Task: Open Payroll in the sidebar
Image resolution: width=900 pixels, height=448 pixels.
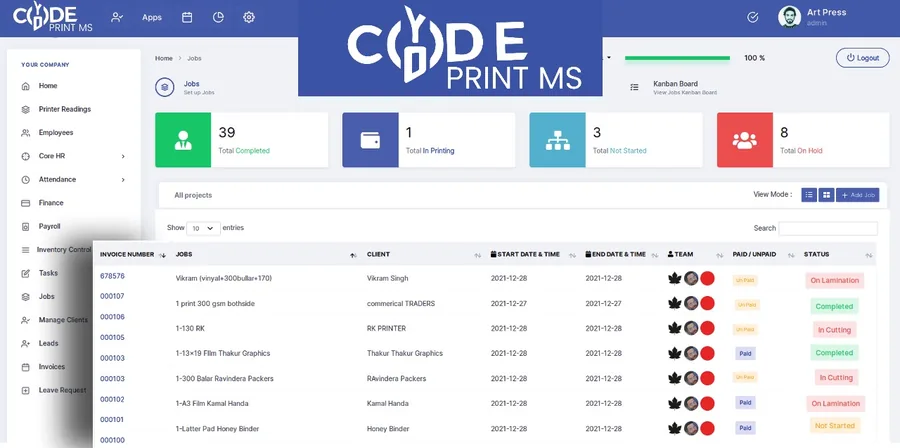Action: 49,226
